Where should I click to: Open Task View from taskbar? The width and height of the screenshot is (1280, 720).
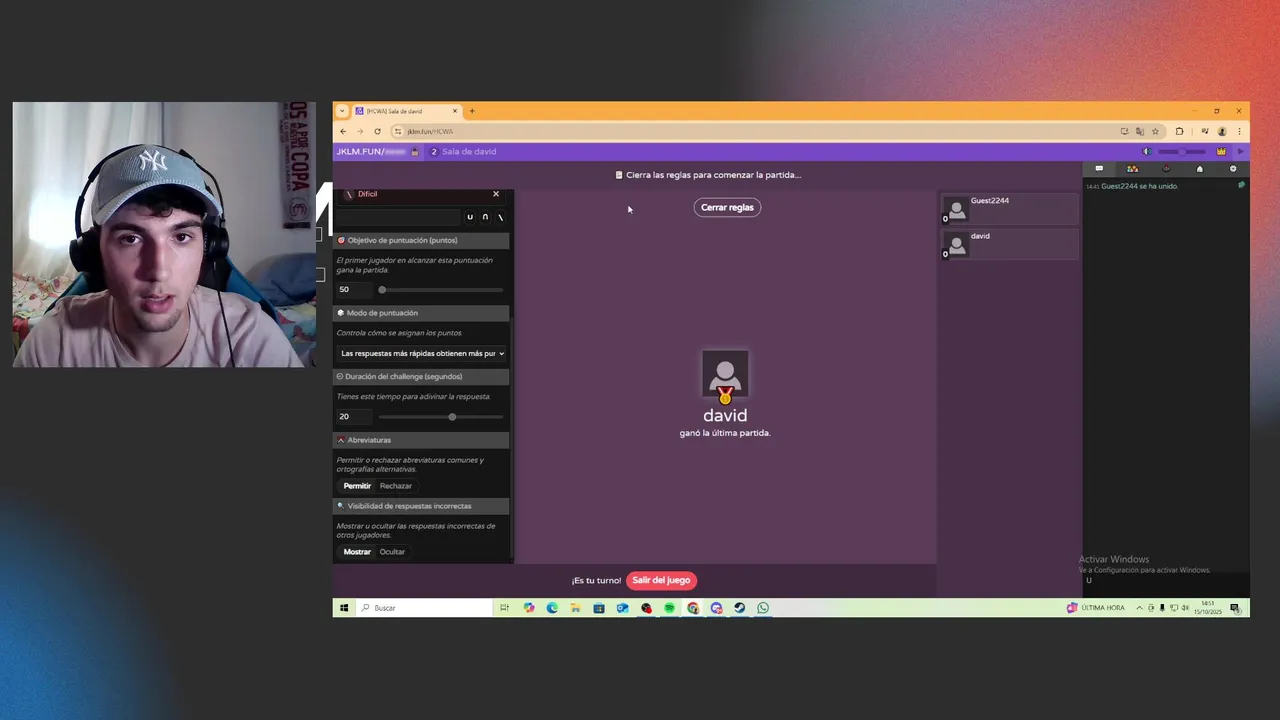pos(505,608)
